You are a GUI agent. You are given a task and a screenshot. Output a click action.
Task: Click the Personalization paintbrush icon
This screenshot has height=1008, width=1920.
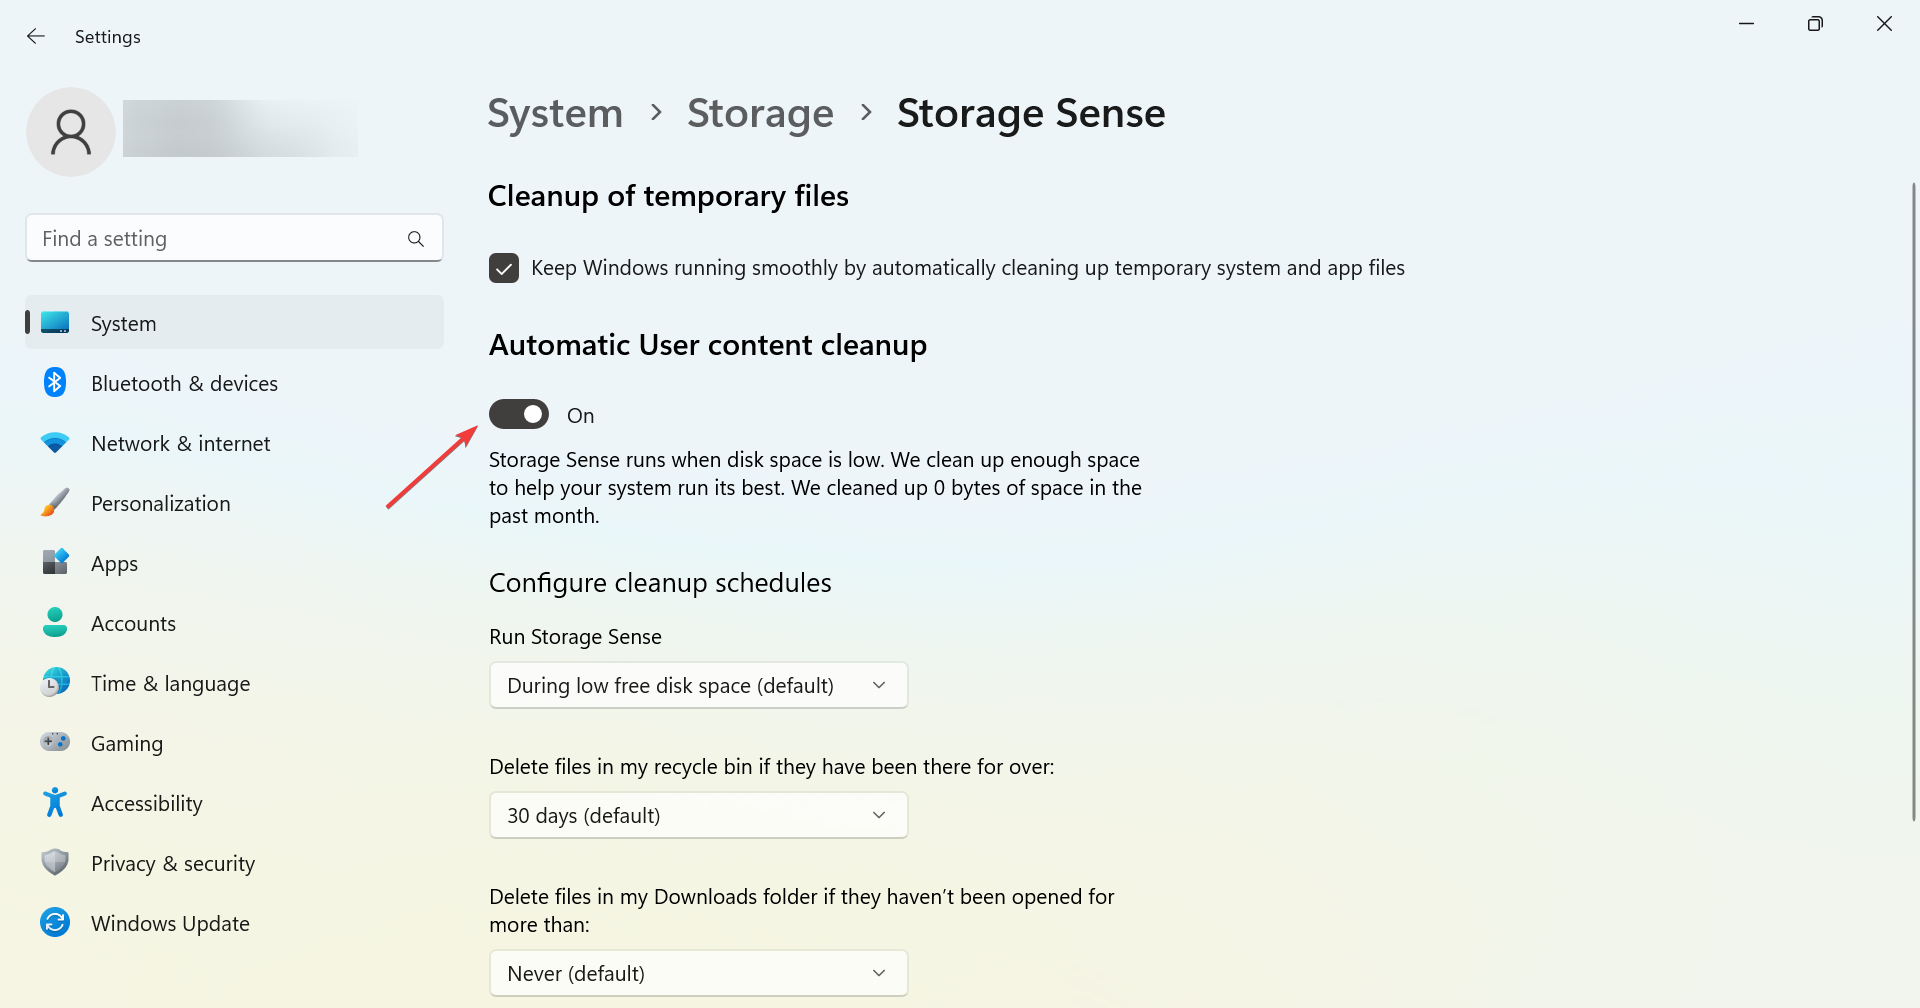tap(55, 503)
